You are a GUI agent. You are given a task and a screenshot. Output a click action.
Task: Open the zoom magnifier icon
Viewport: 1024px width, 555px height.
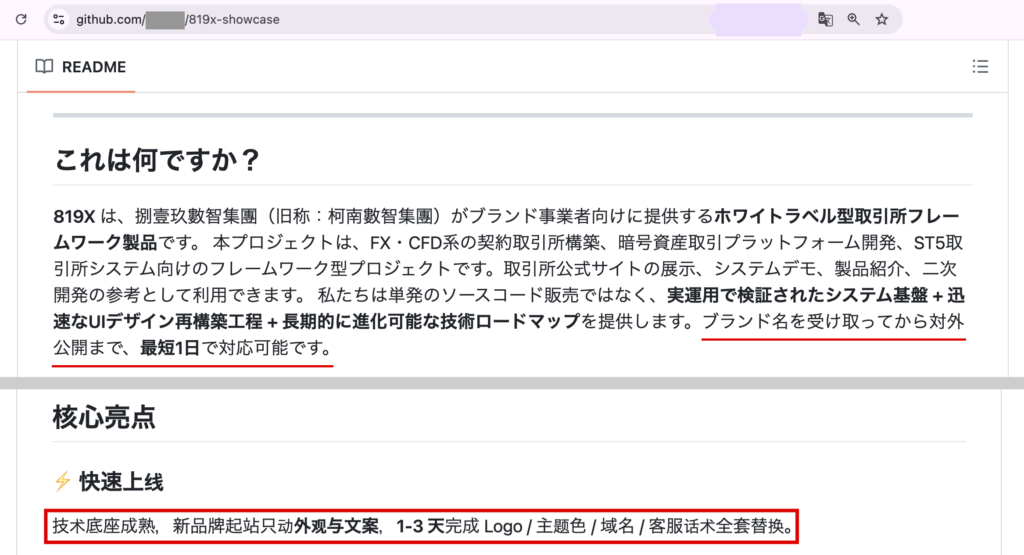click(x=854, y=20)
